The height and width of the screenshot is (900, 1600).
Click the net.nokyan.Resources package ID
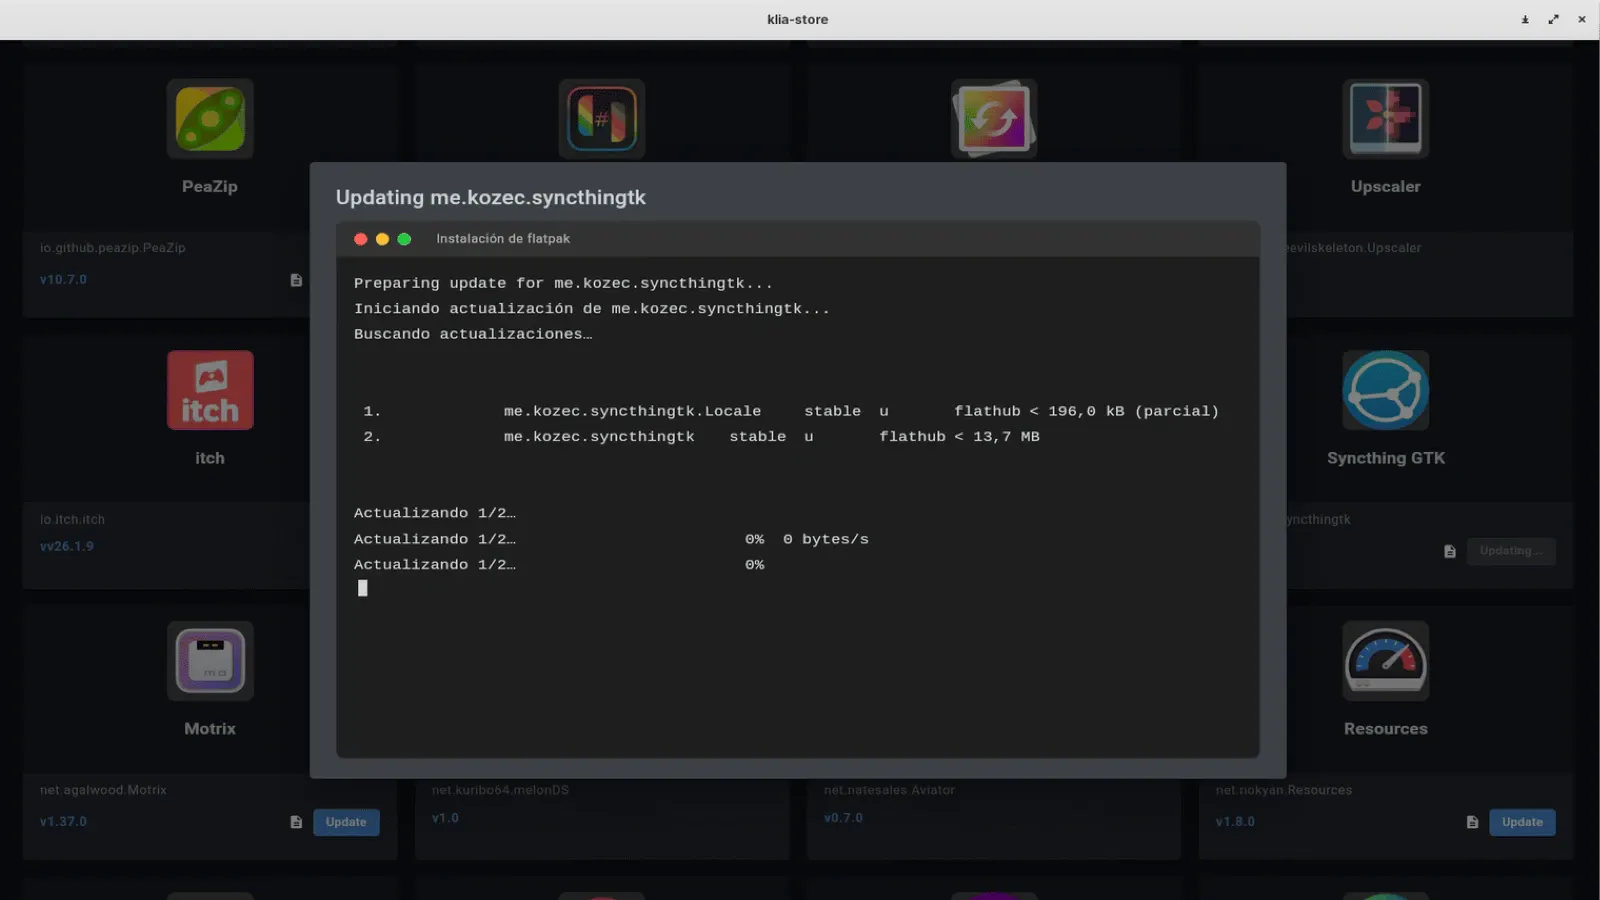1284,790
